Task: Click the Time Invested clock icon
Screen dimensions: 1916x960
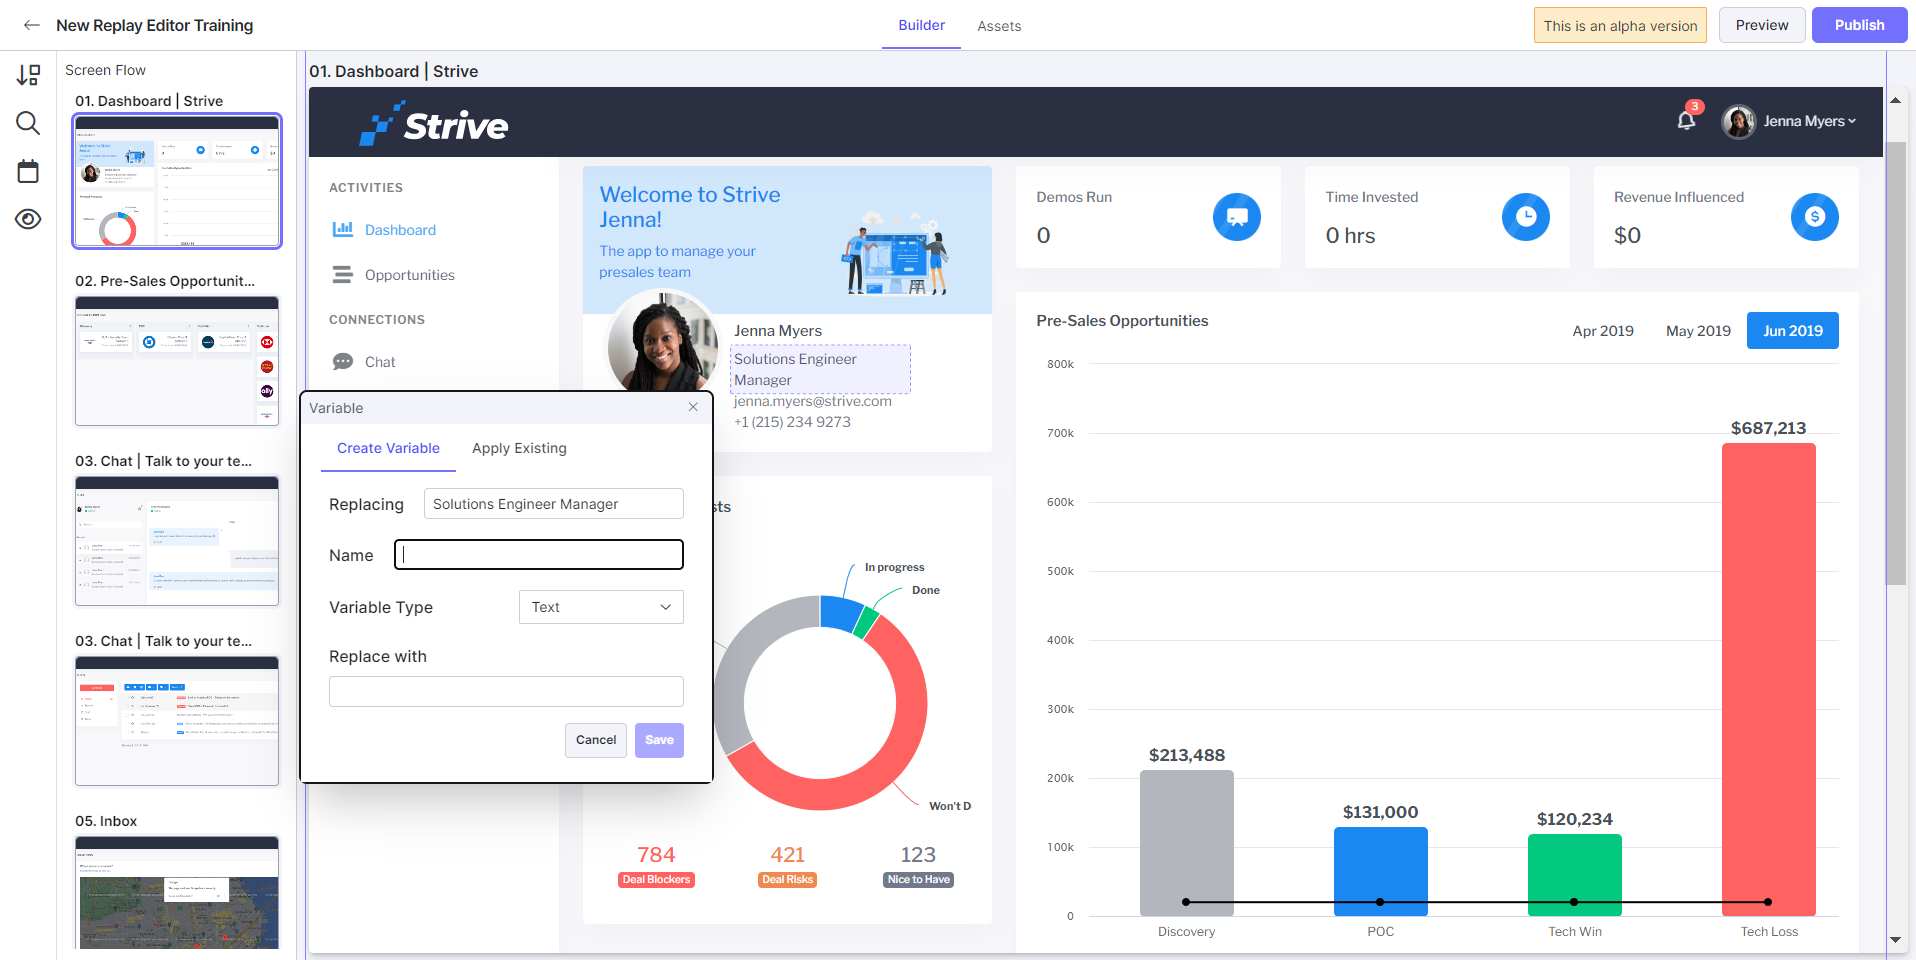Action: (1526, 217)
